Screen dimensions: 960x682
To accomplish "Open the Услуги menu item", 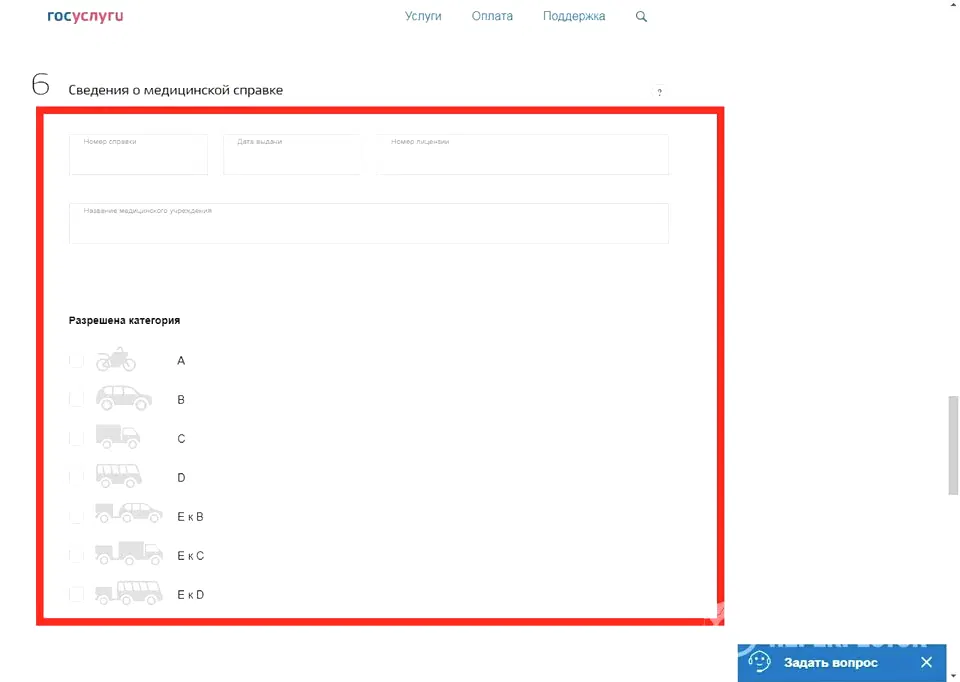I will point(423,17).
